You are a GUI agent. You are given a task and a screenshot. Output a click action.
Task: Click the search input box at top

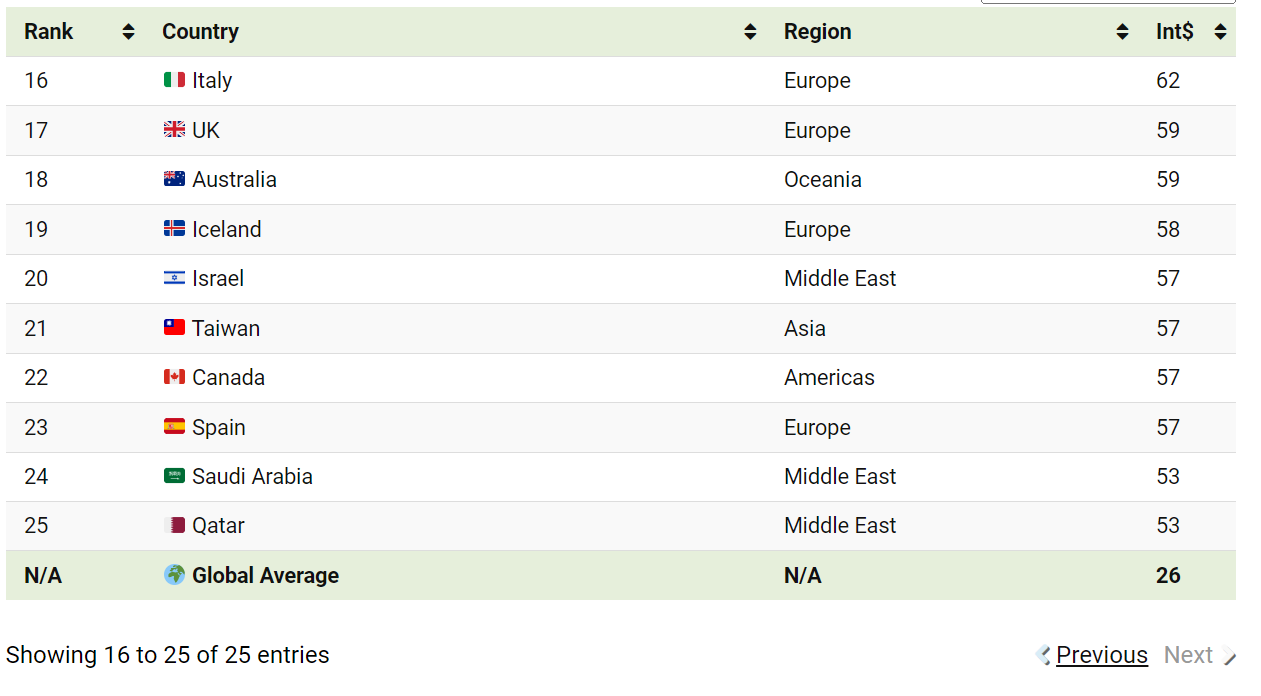(1108, 2)
